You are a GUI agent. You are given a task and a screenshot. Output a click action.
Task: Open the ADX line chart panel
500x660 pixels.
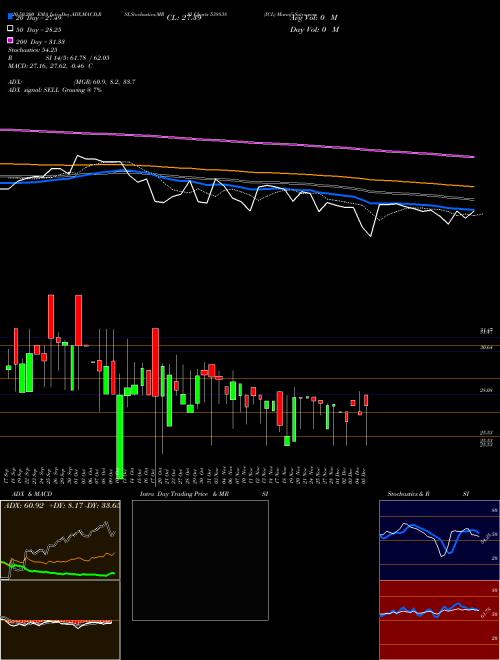[x=60, y=540]
